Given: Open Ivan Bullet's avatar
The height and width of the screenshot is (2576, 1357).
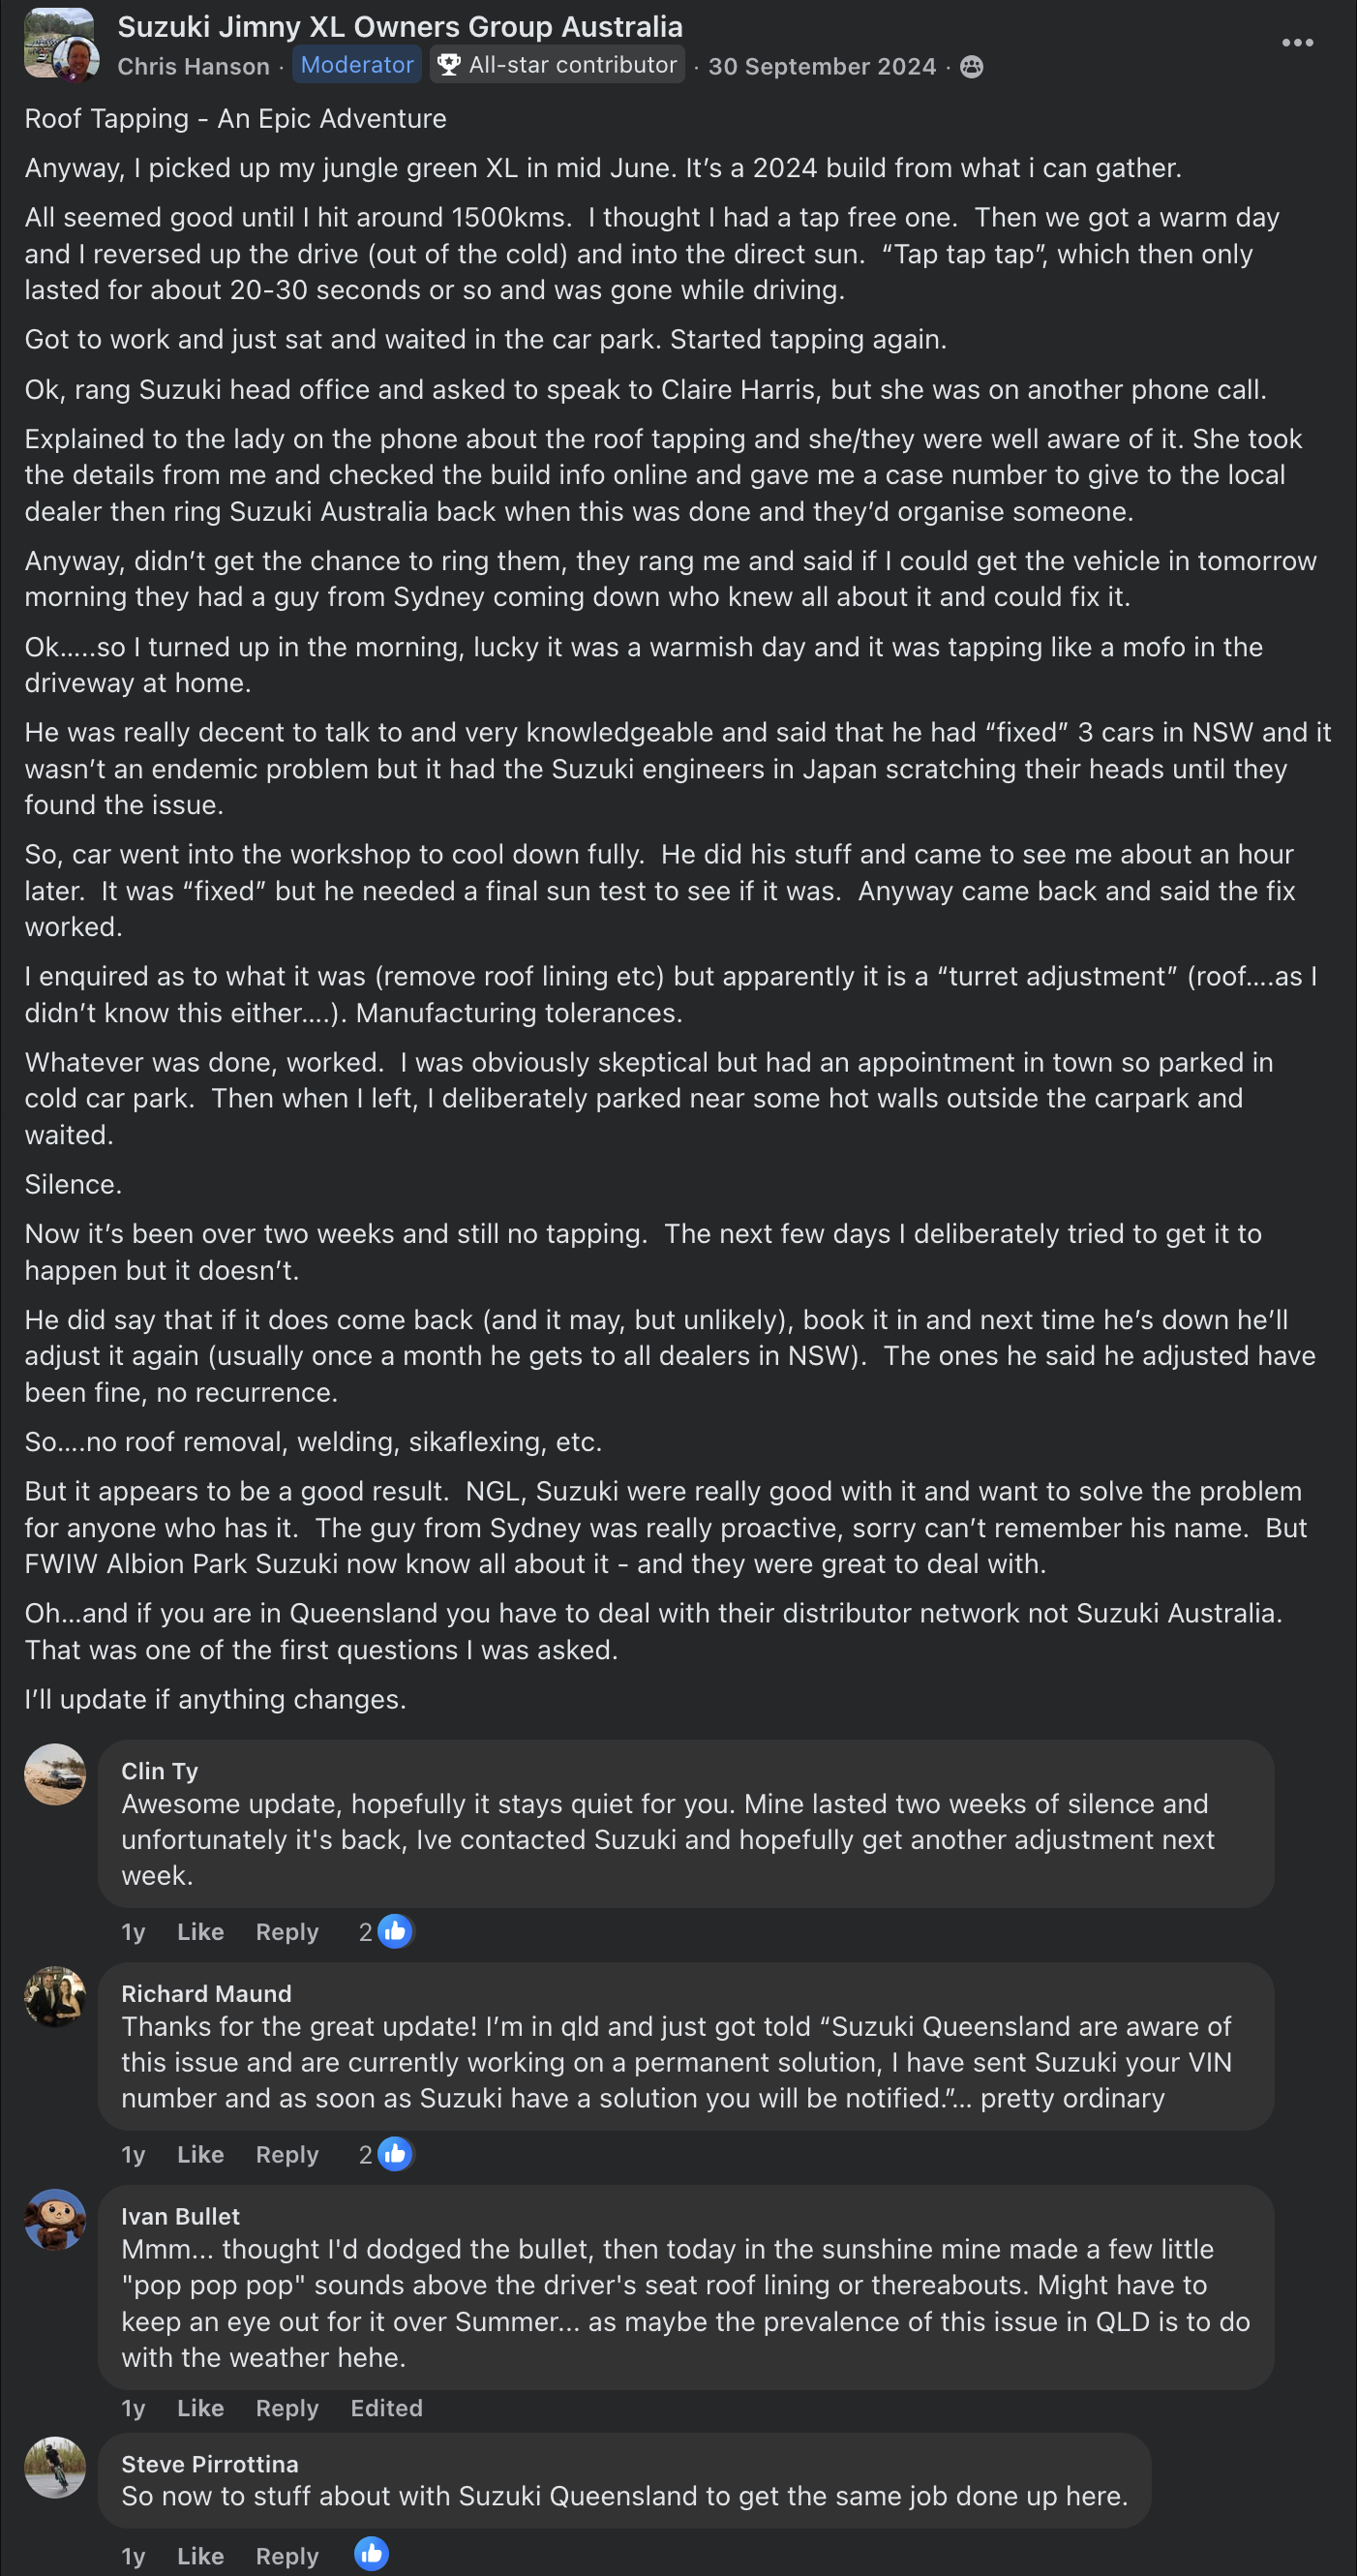Looking at the screenshot, I should tap(55, 2220).
